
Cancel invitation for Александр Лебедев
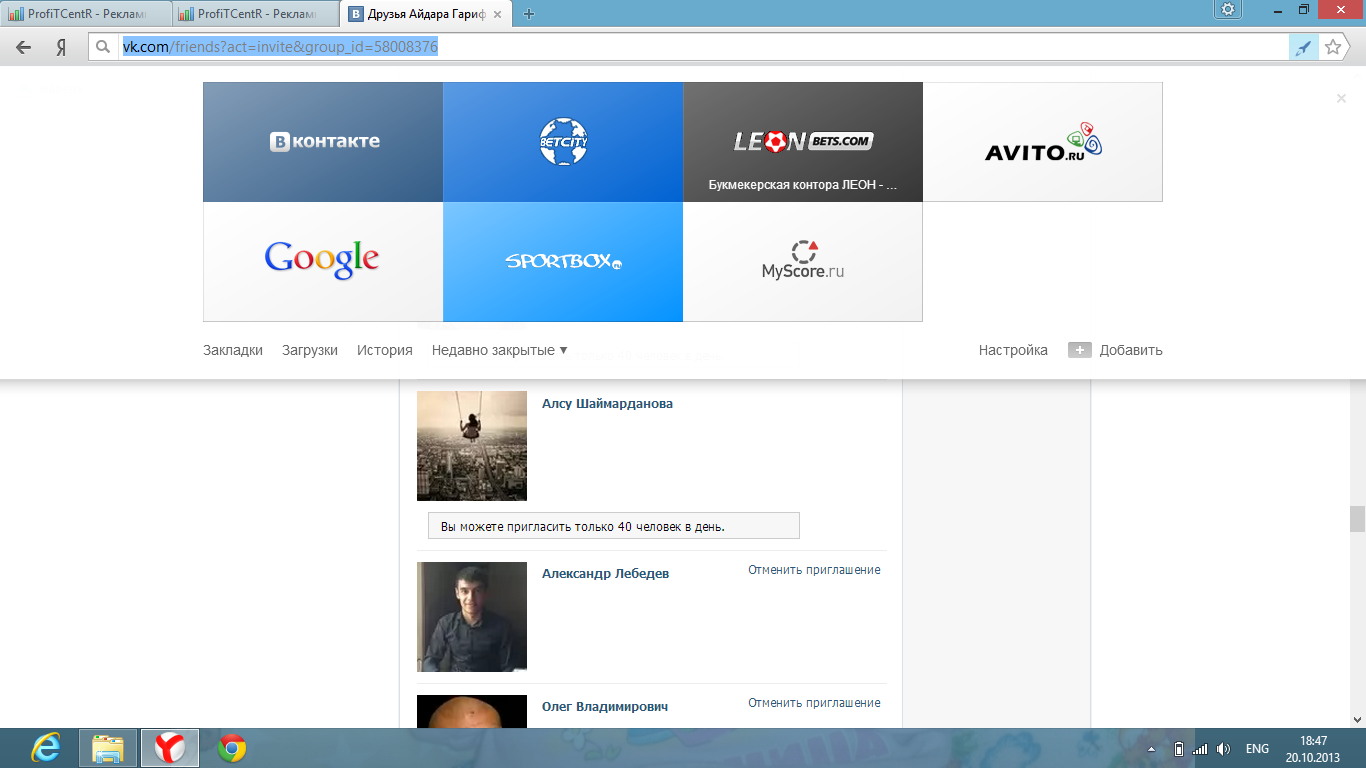click(x=814, y=570)
